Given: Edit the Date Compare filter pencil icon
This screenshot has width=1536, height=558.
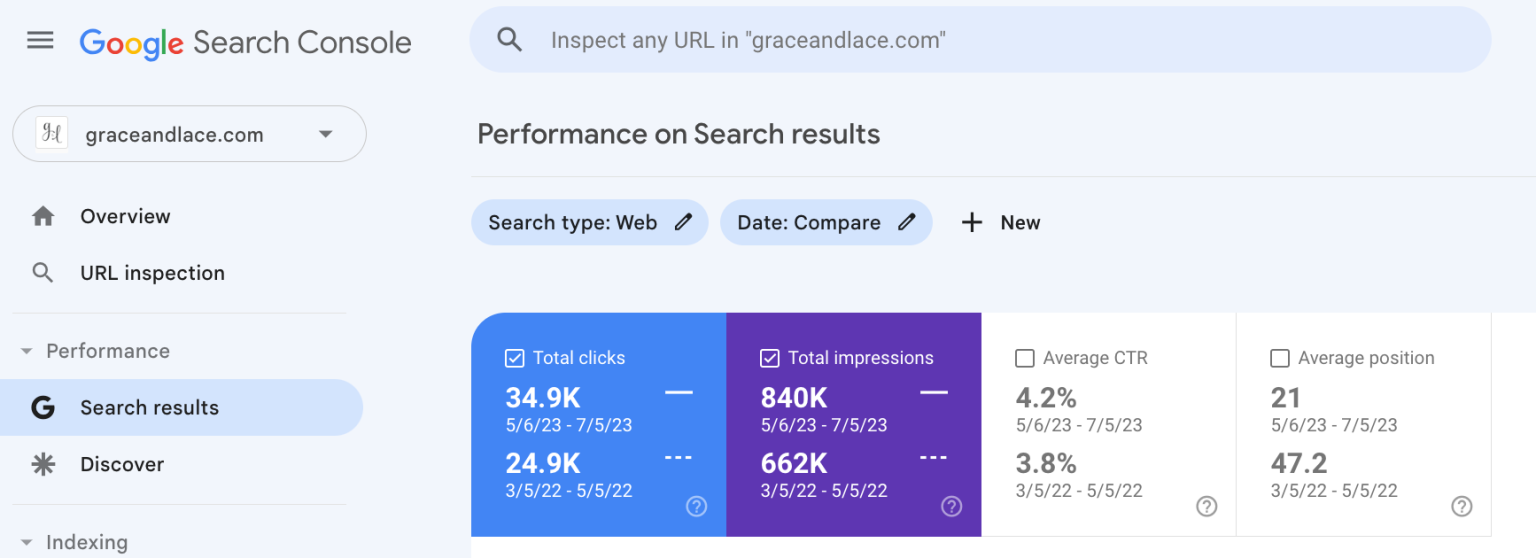Looking at the screenshot, I should pyautogui.click(x=907, y=222).
